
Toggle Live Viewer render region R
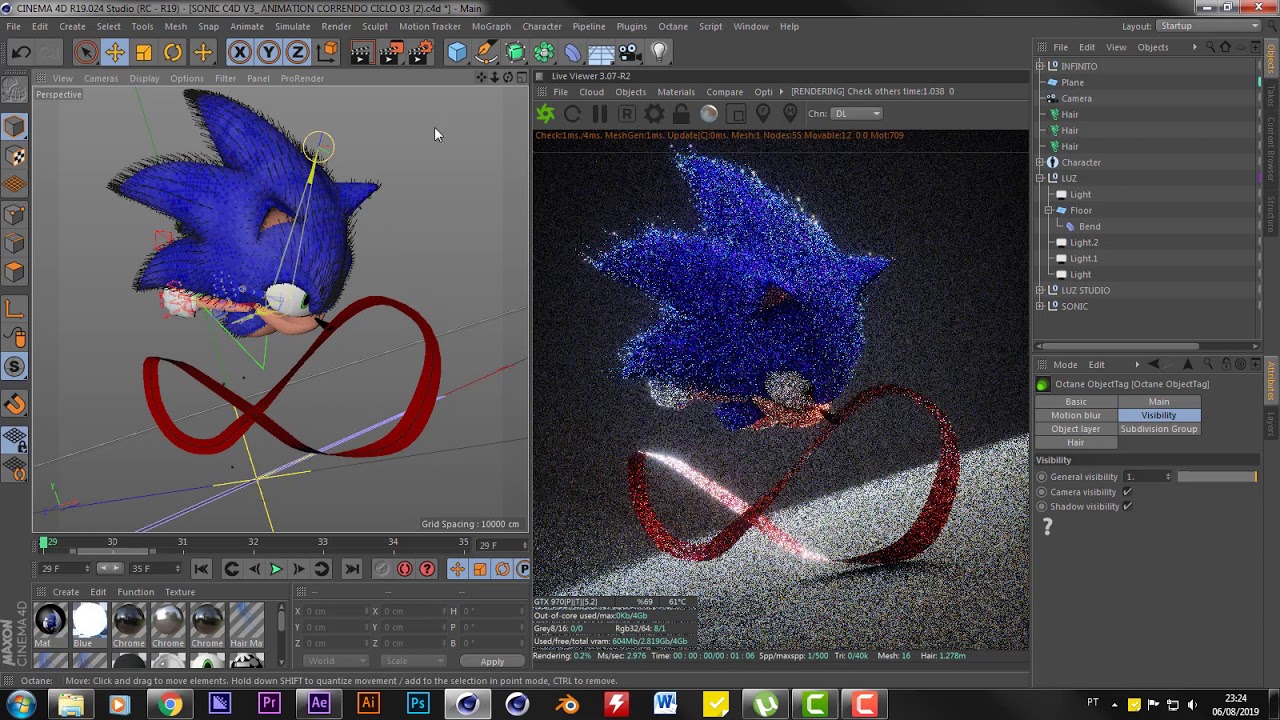point(627,114)
